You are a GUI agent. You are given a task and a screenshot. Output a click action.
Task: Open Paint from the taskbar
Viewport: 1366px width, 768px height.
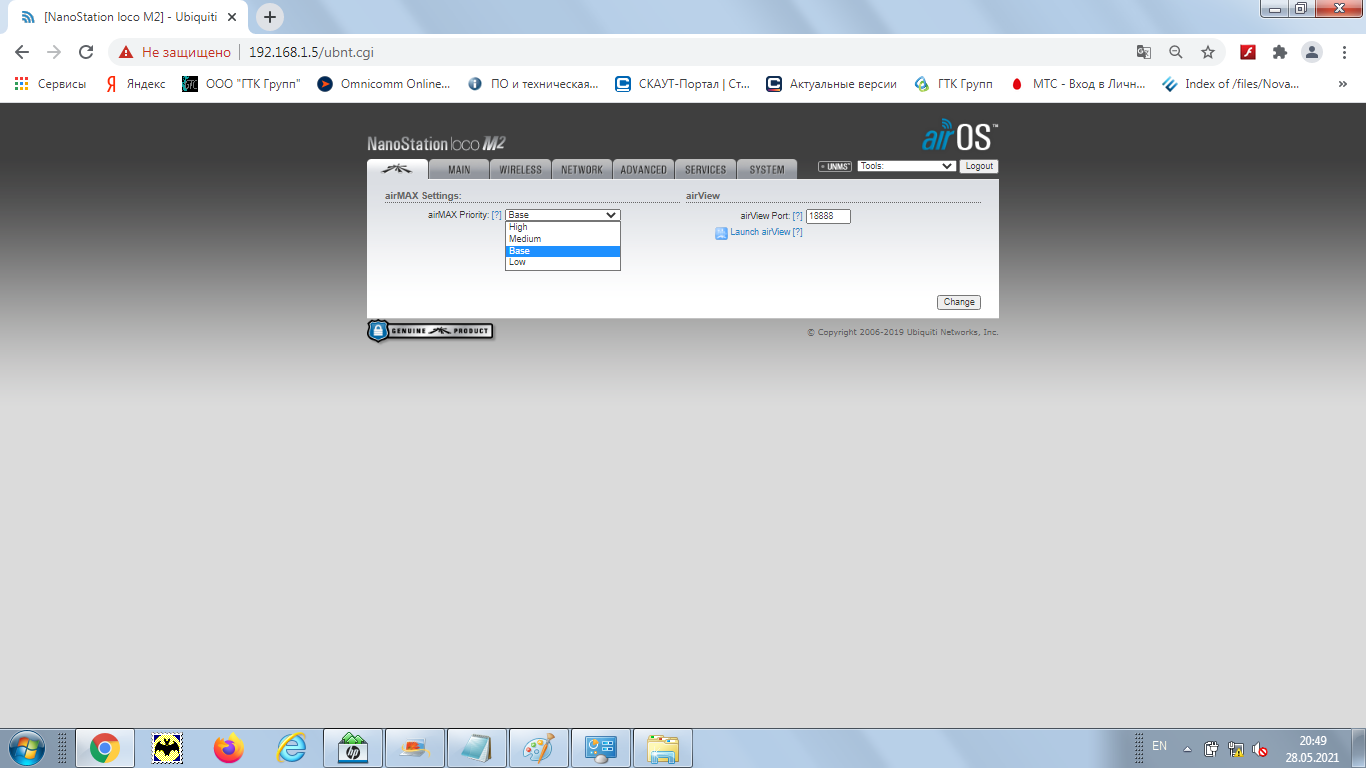(x=539, y=748)
